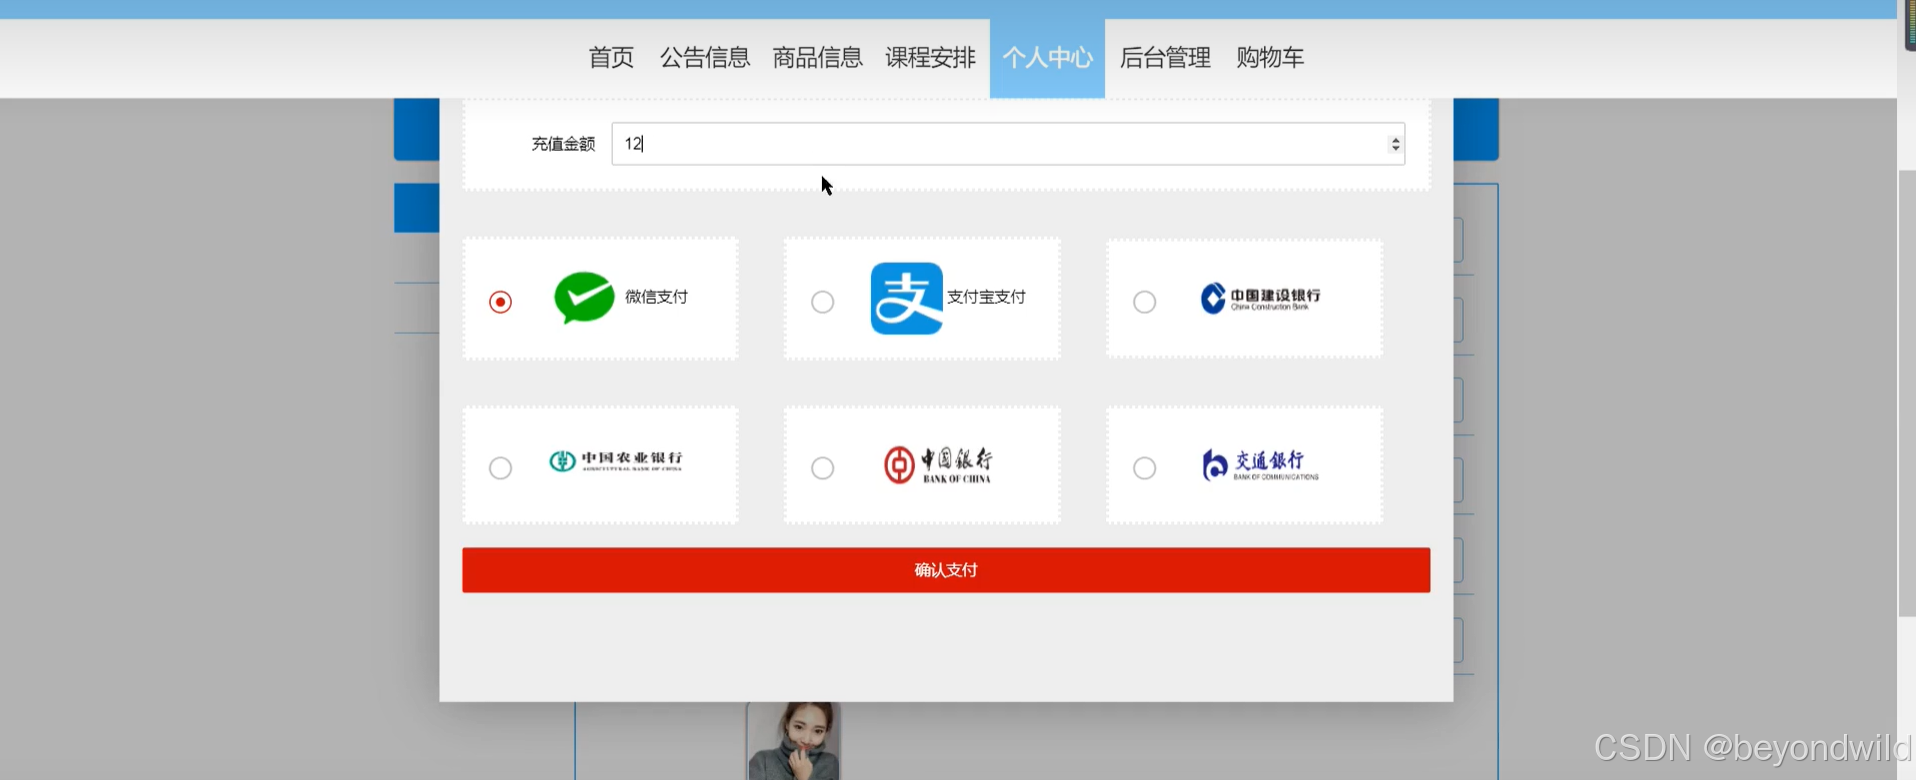The image size is (1916, 780).
Task: Select the 微信支付 radio button
Action: (500, 302)
